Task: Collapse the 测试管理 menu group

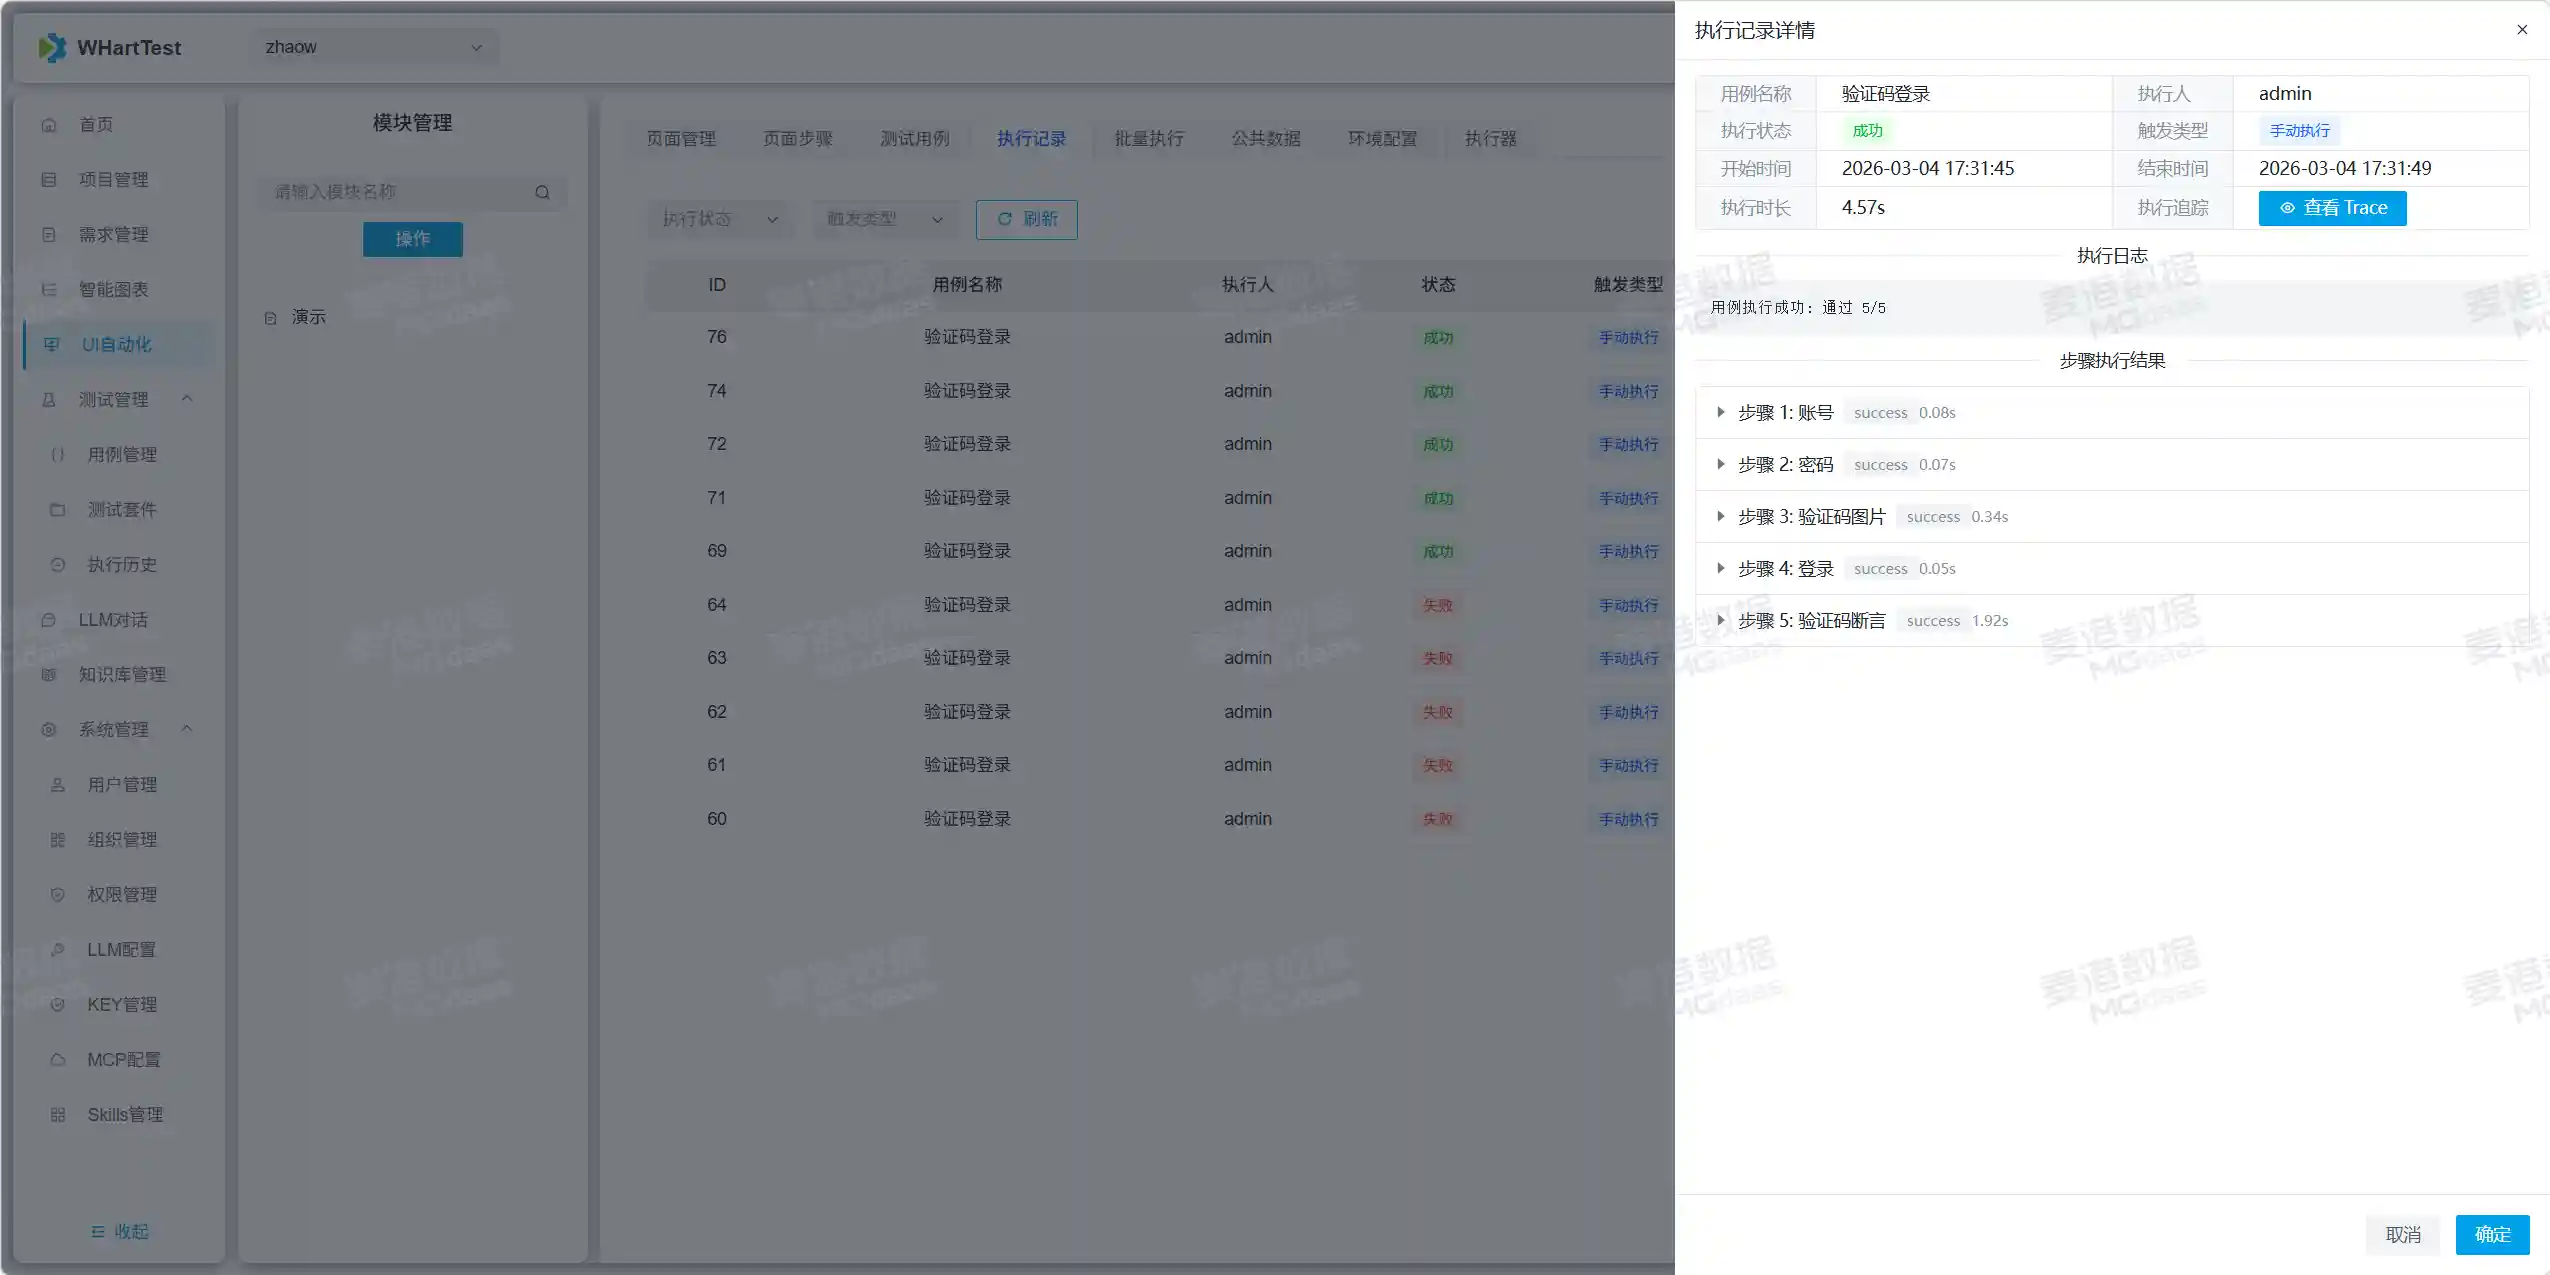Action: point(187,399)
